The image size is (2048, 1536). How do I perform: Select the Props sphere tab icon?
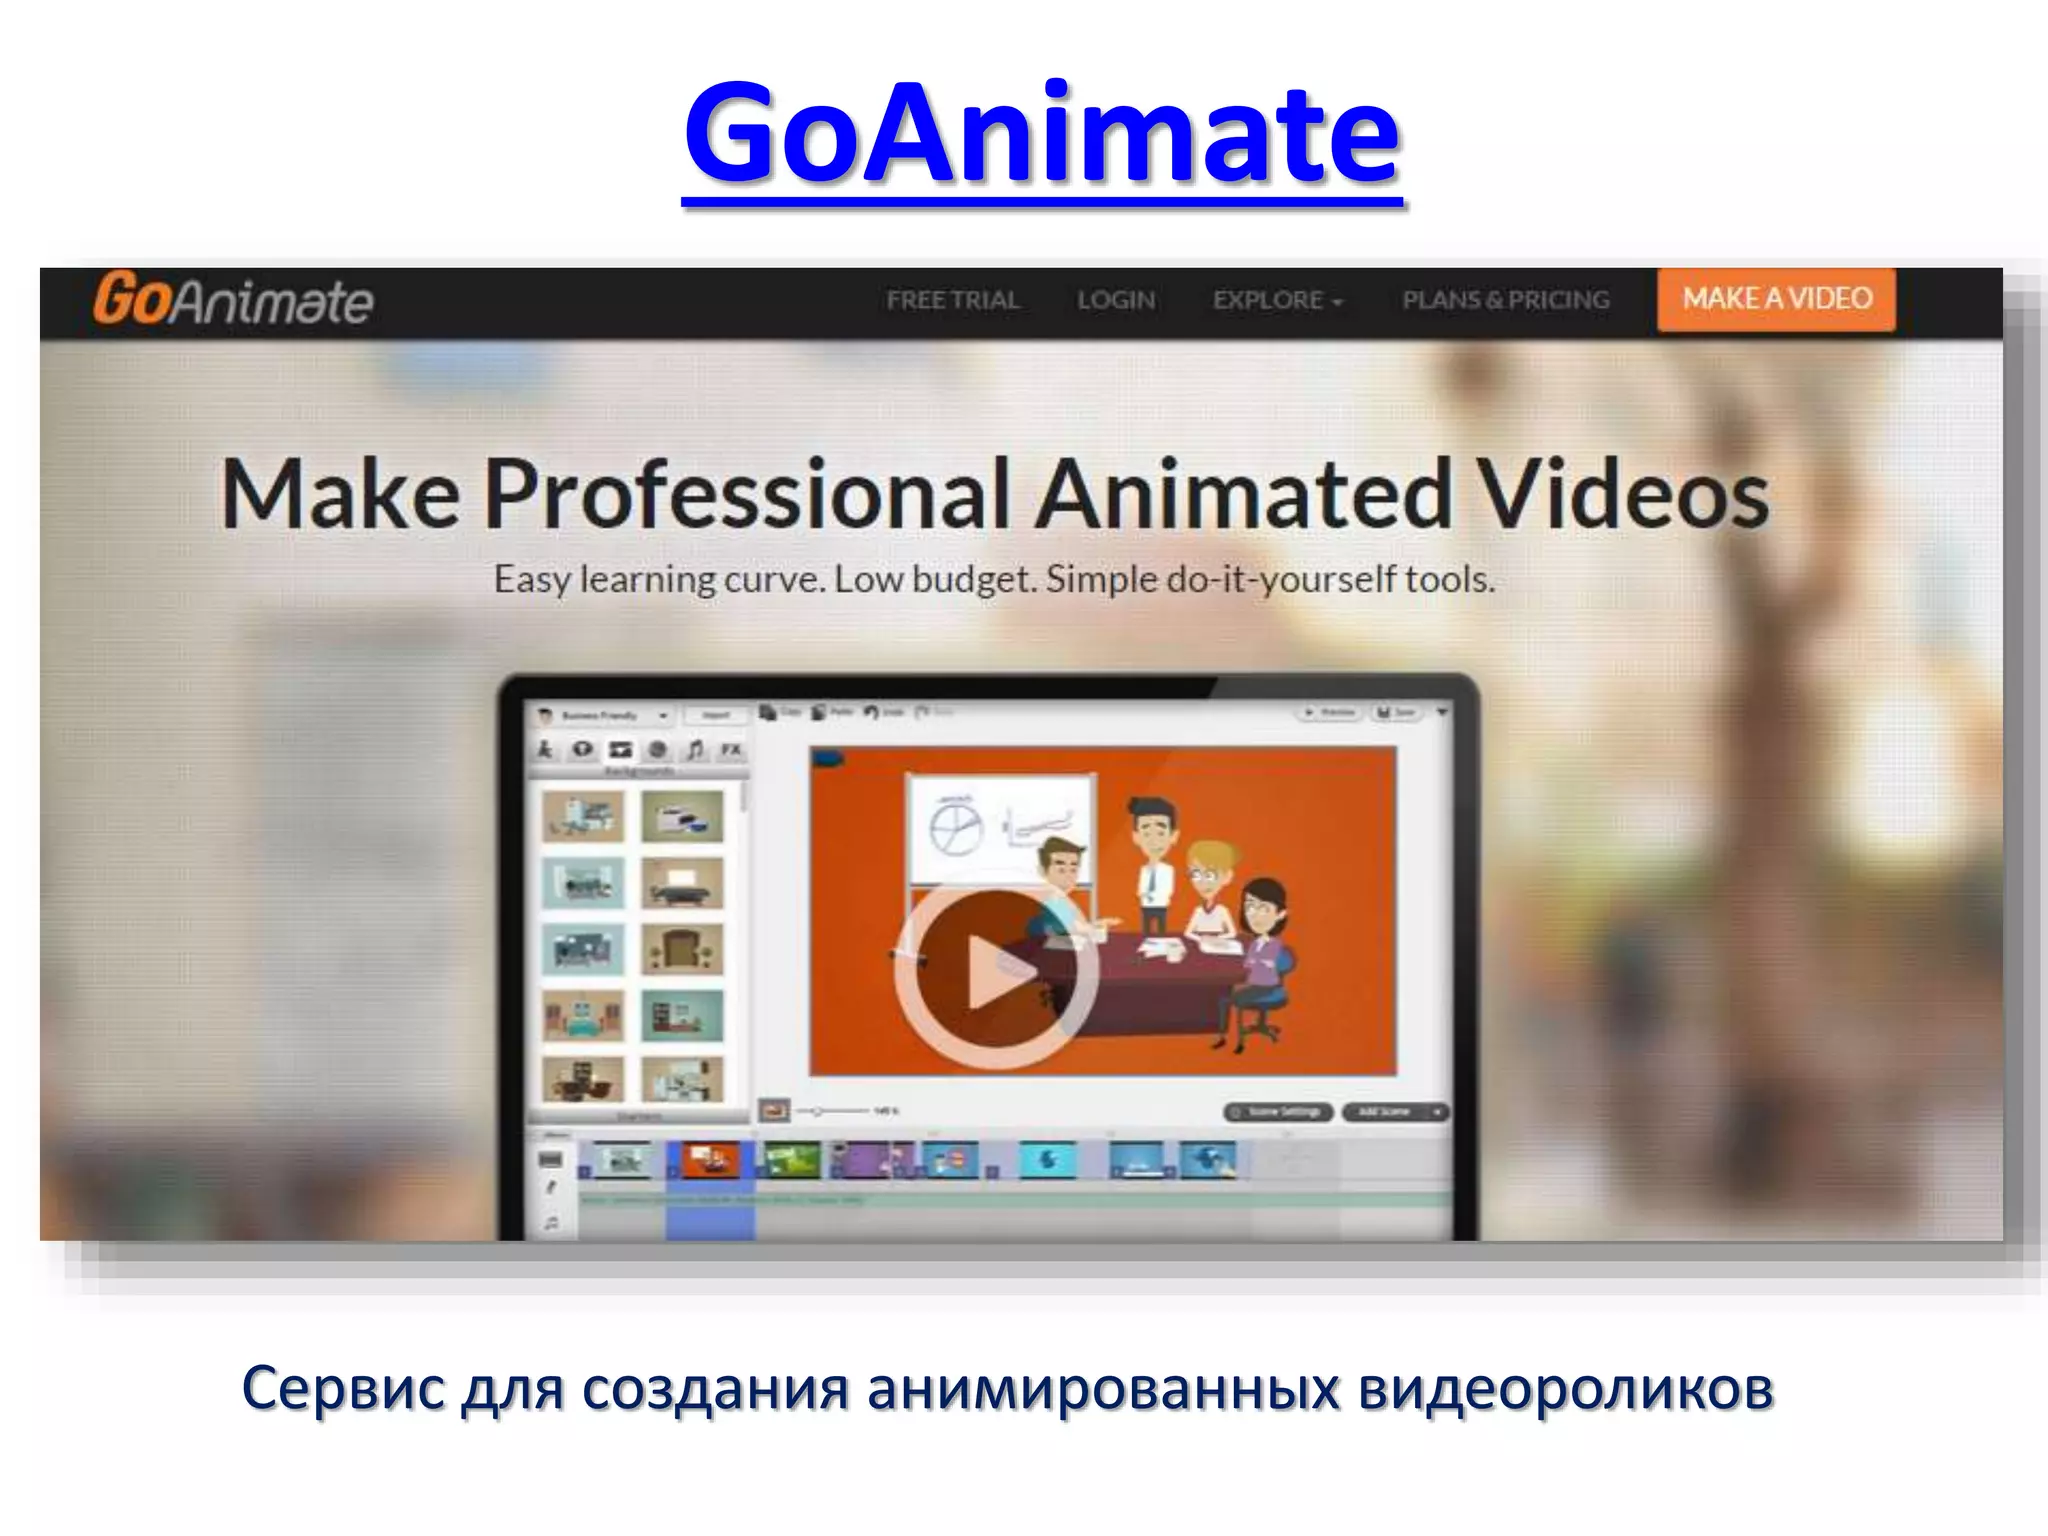click(658, 749)
